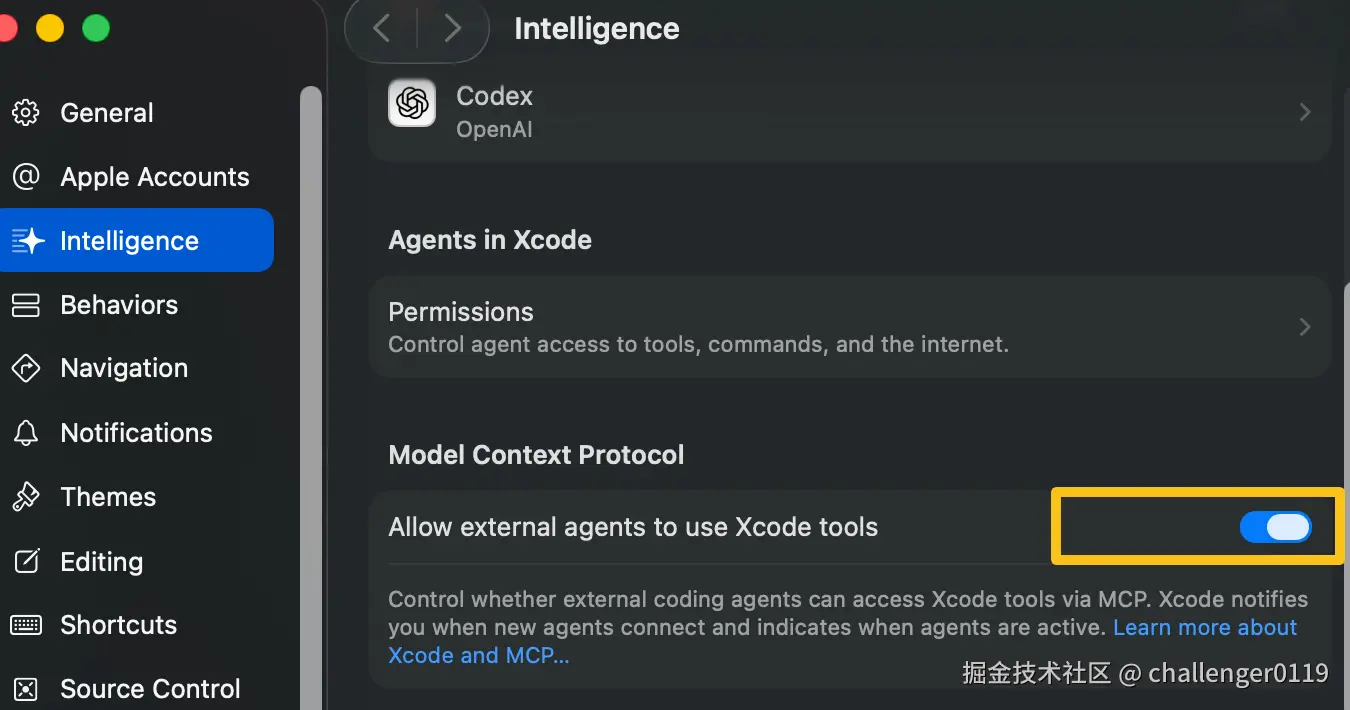Expand the Codex row chevron

click(1304, 112)
